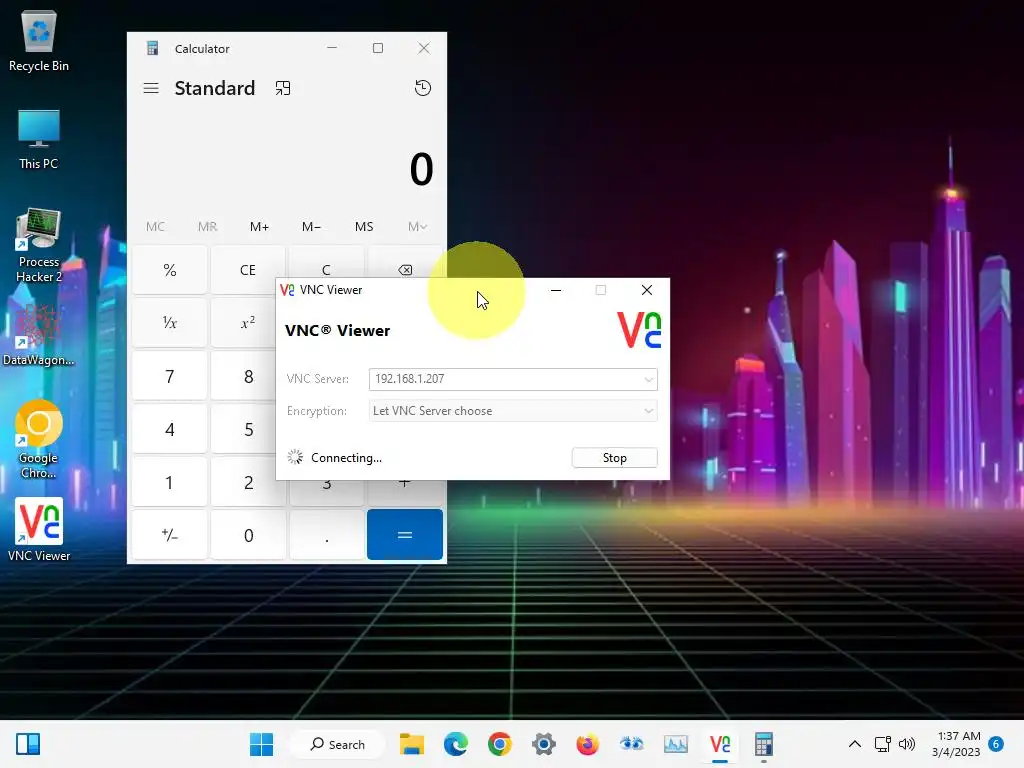This screenshot has width=1024, height=768.
Task: Click the M+ memory add button
Action: [259, 227]
